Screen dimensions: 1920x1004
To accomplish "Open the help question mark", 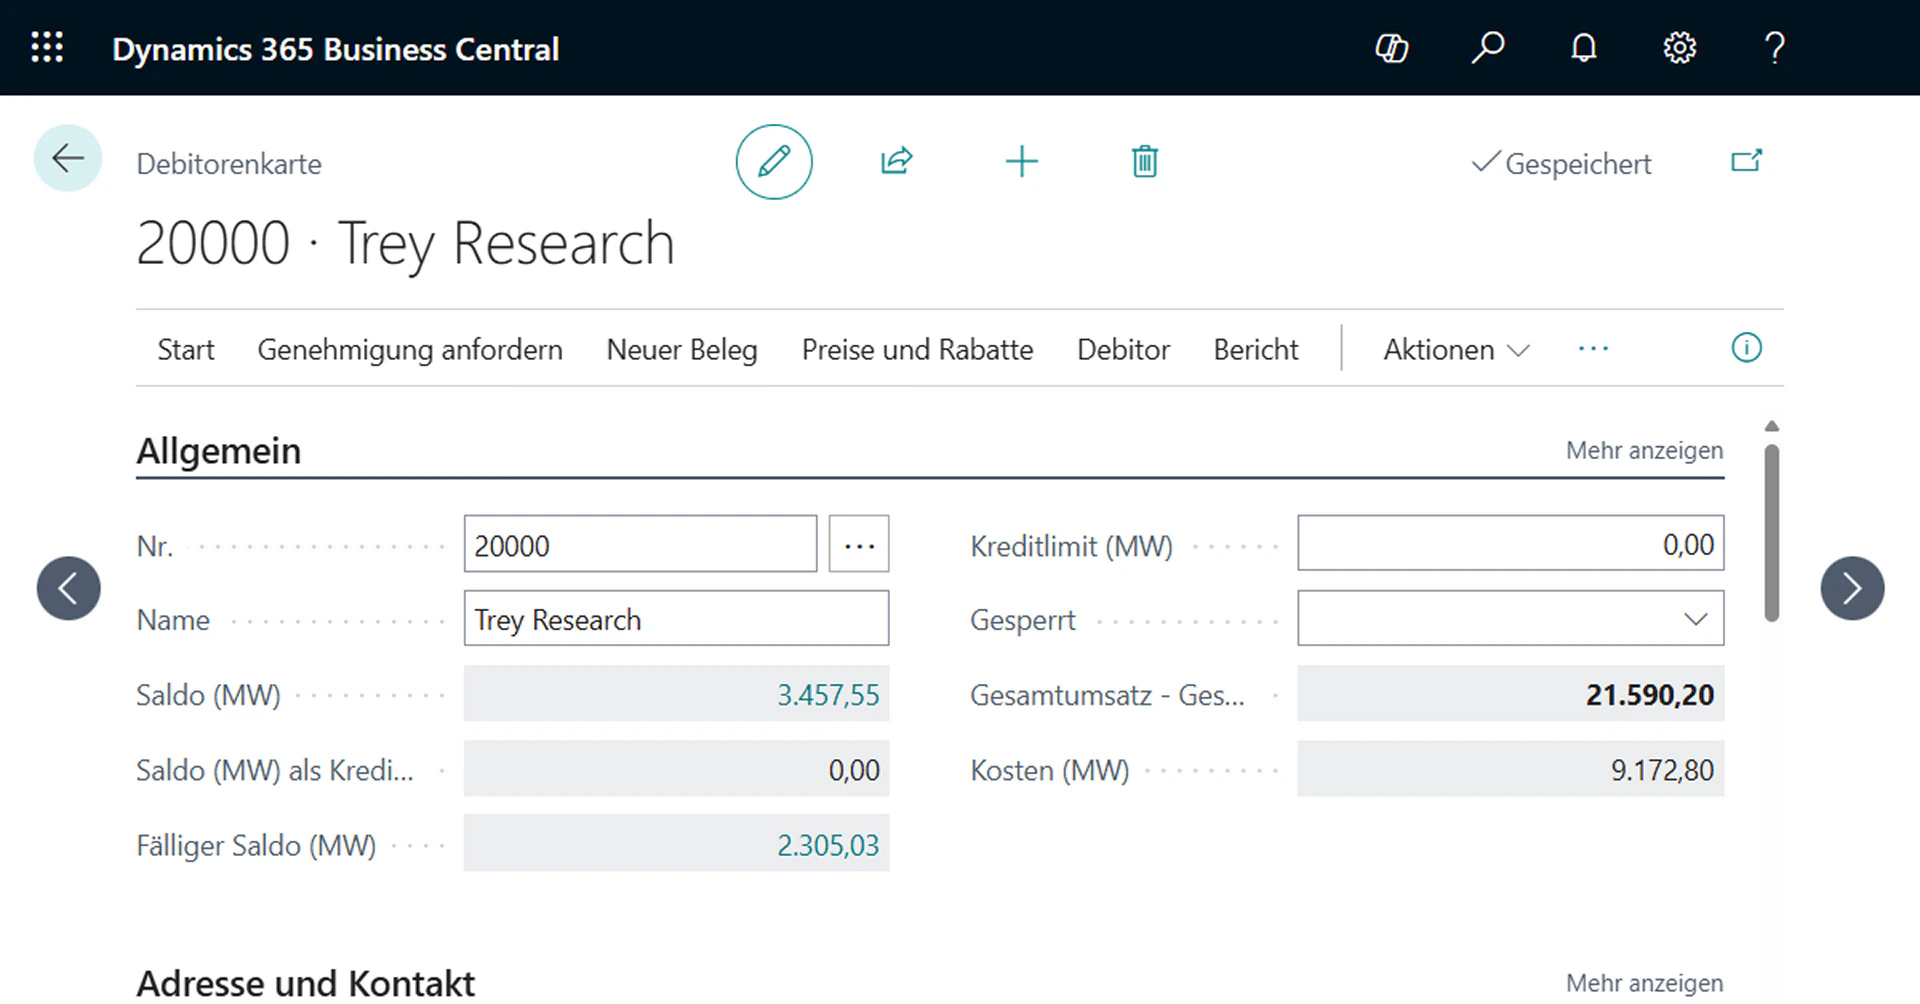I will pos(1775,47).
